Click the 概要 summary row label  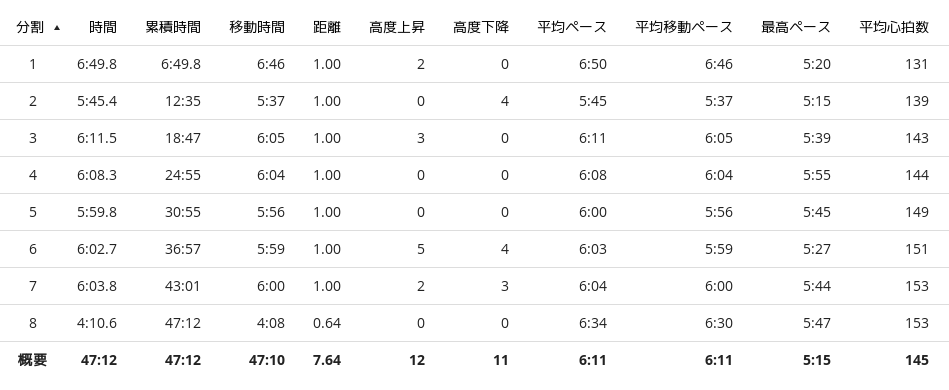[x=33, y=360]
